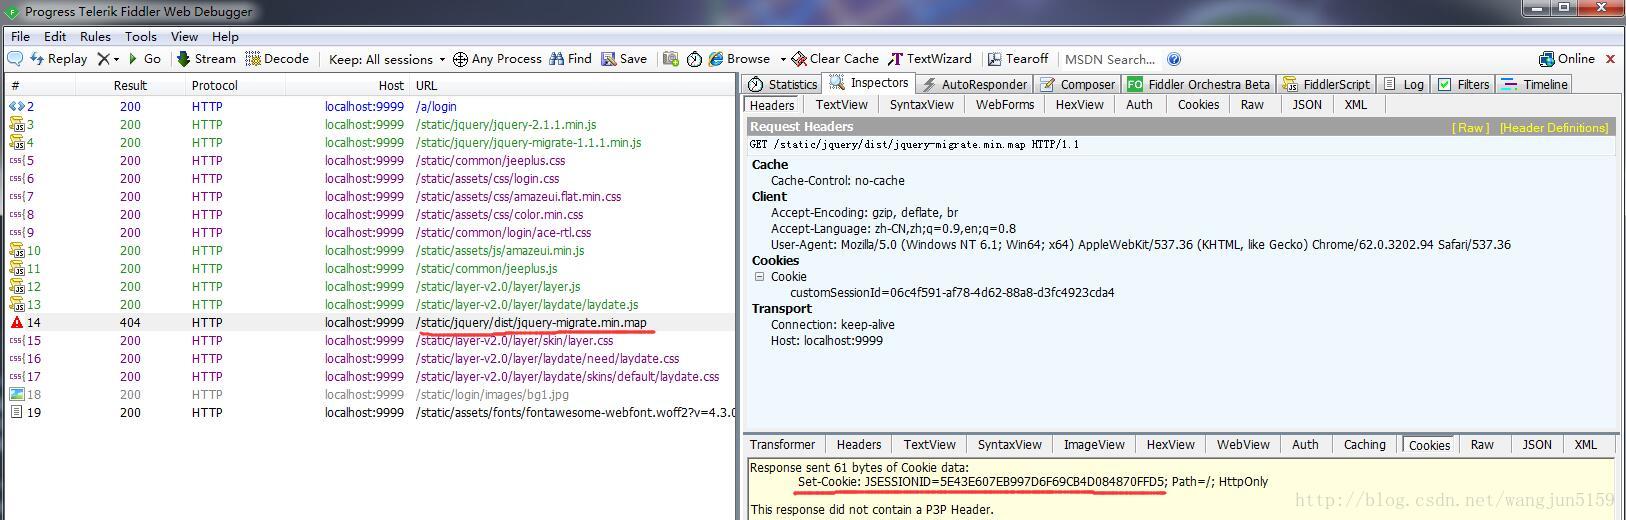Open the Filters tab
This screenshot has height=520, width=1626.
click(x=1463, y=84)
